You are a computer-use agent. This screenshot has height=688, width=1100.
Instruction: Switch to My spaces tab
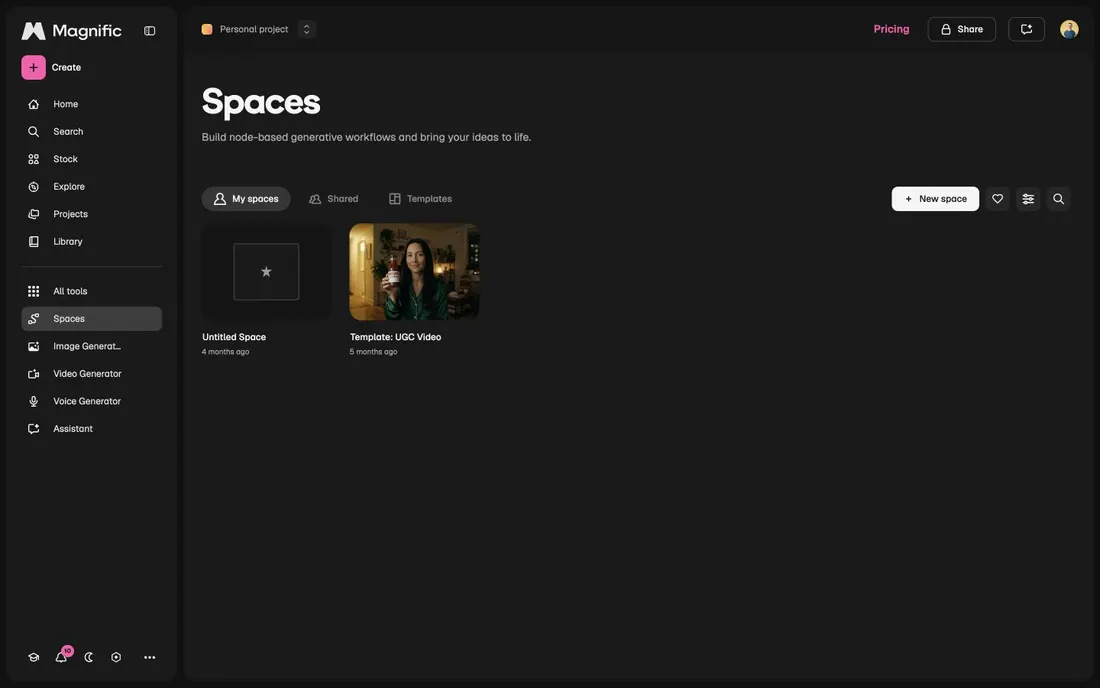[246, 198]
